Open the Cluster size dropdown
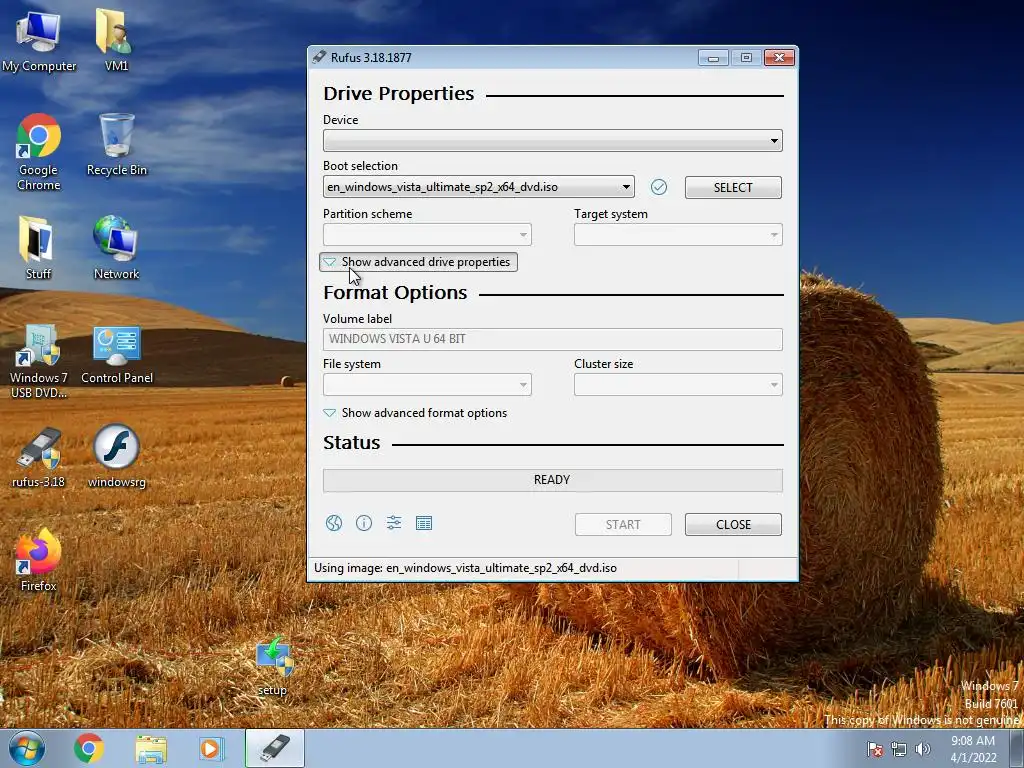The width and height of the screenshot is (1024, 768). [678, 385]
